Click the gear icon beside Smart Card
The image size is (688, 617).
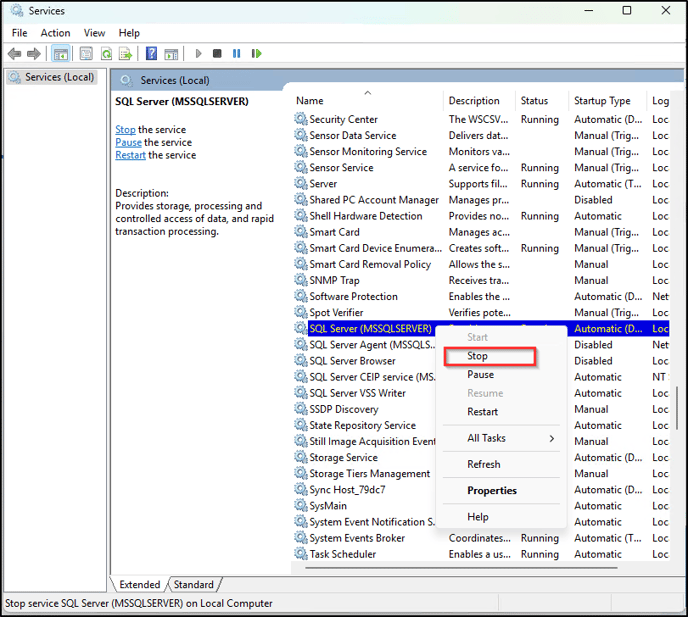(301, 232)
